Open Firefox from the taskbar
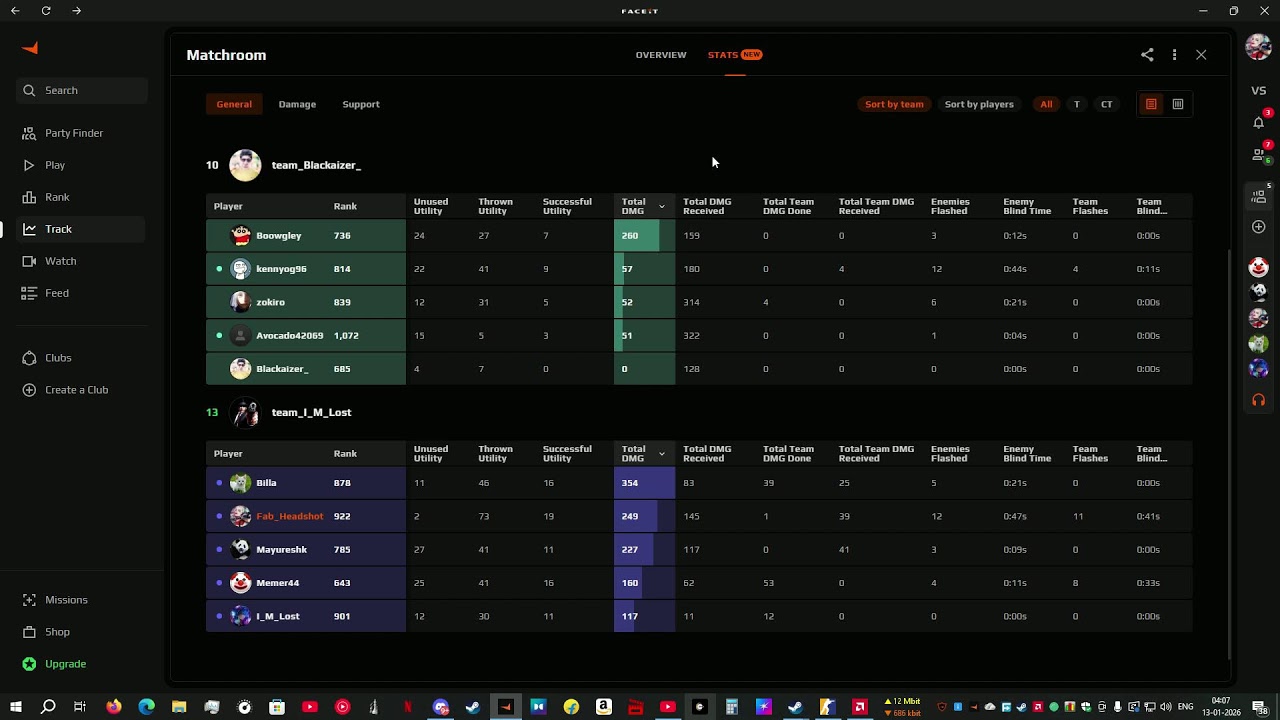This screenshot has width=1280, height=720. coord(114,707)
